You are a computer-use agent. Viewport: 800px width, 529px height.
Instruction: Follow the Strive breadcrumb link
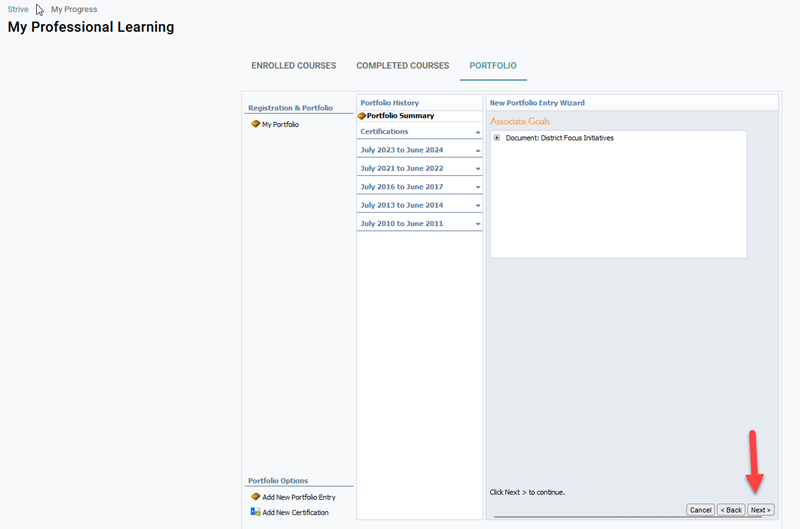tap(18, 9)
